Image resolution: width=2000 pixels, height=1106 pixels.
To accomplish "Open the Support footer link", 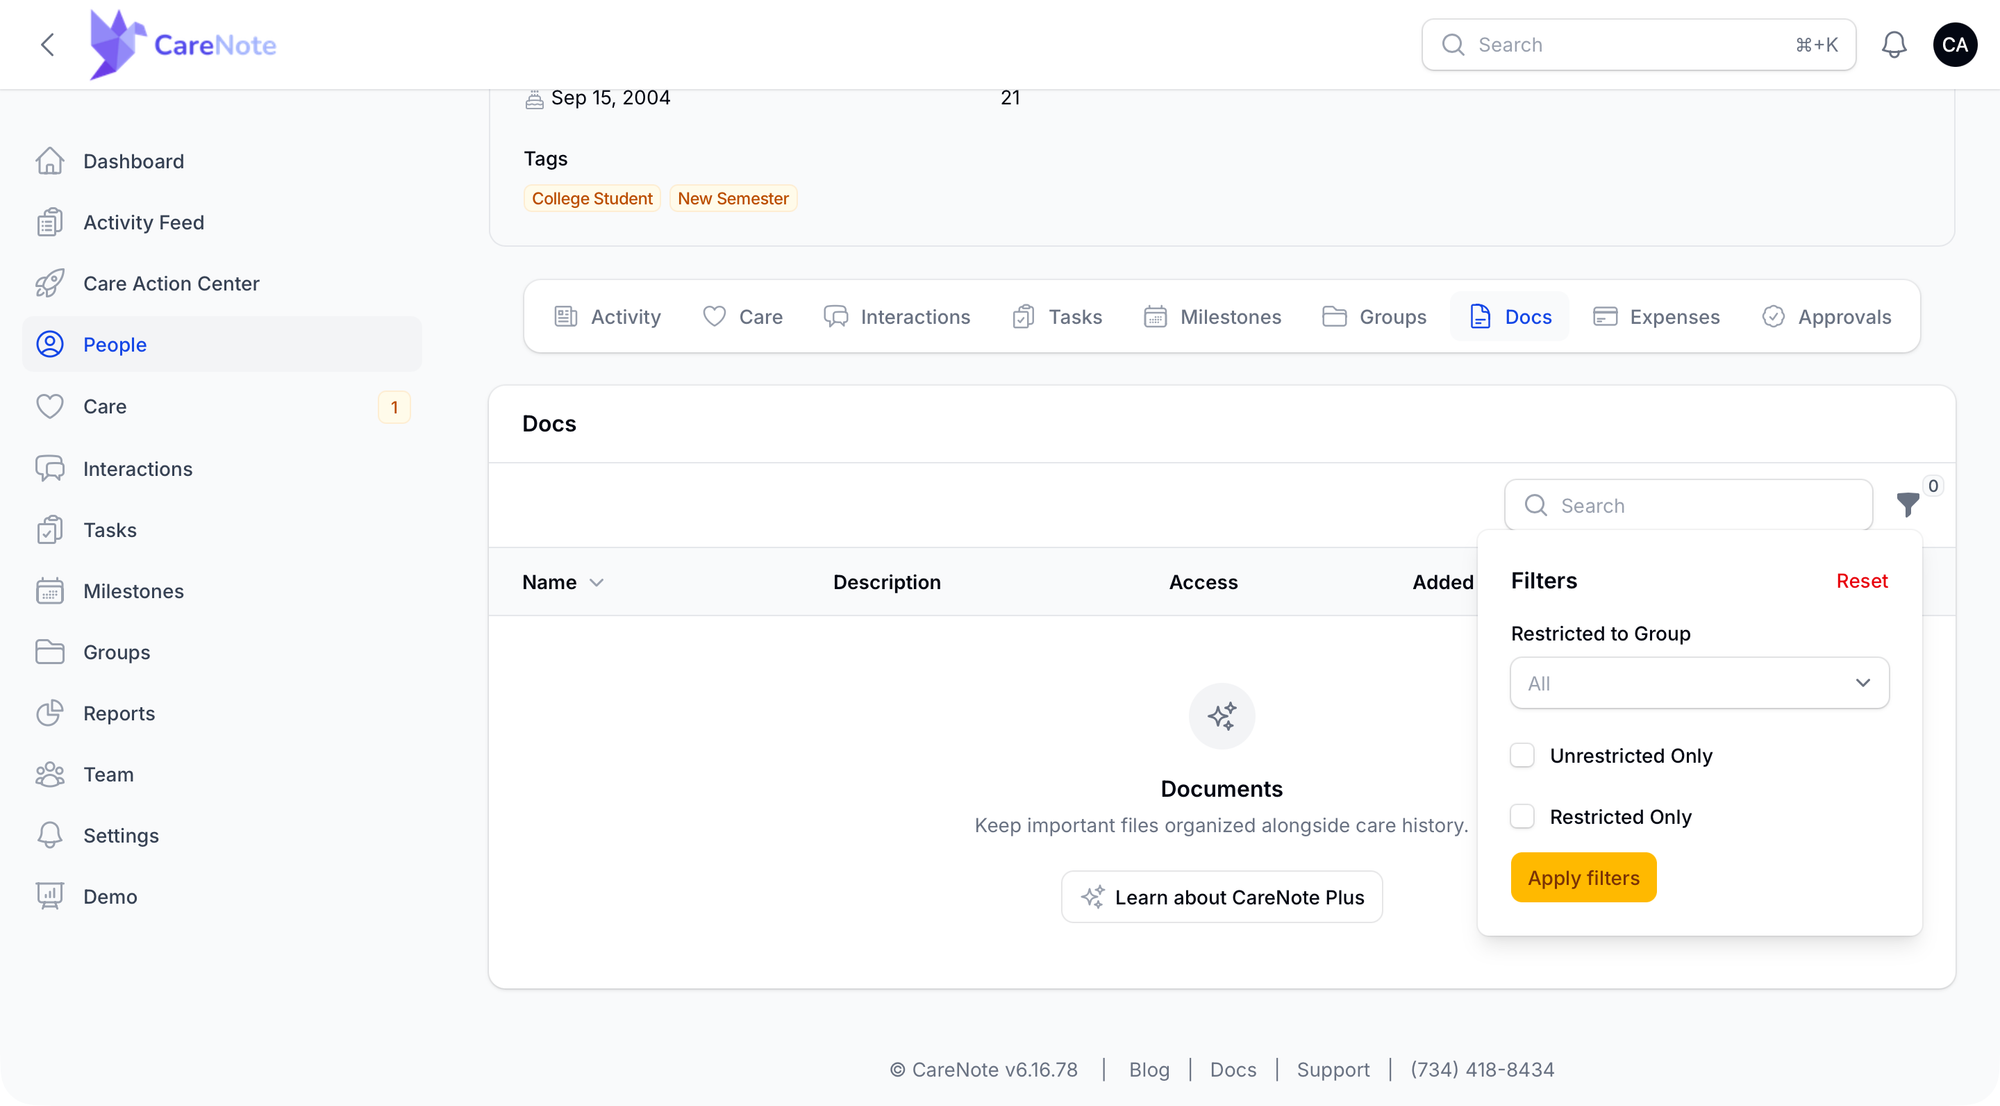I will coord(1333,1070).
